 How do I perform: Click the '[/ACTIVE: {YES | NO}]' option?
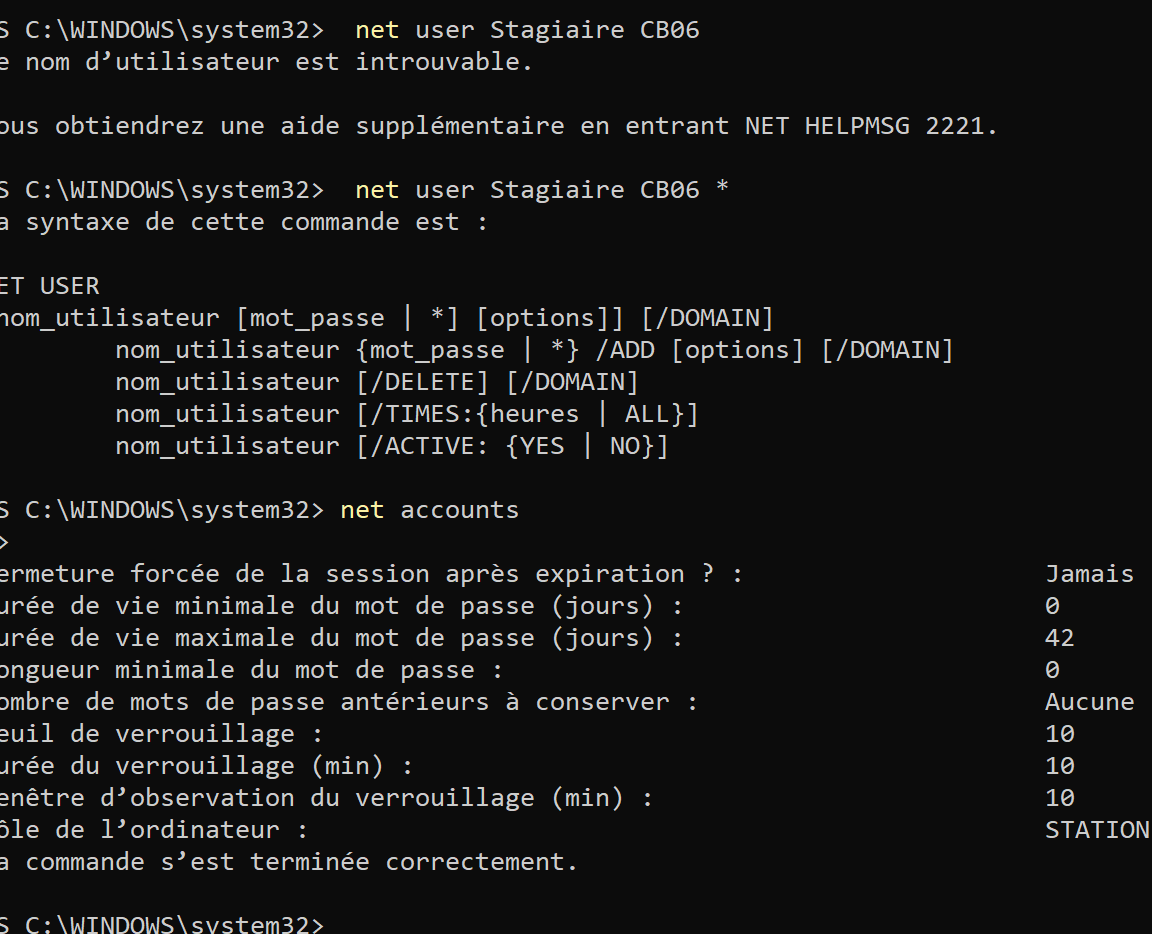click(512, 446)
